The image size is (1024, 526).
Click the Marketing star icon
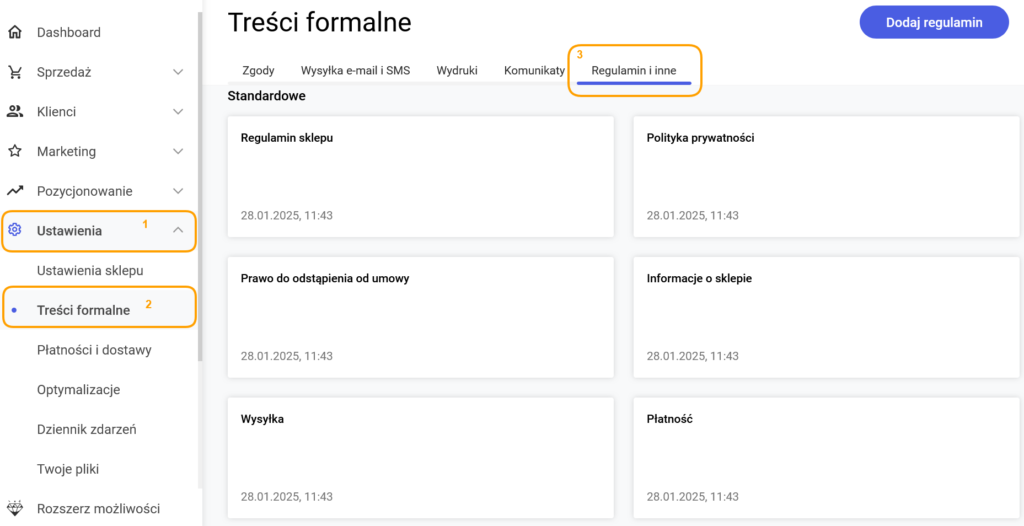14,152
